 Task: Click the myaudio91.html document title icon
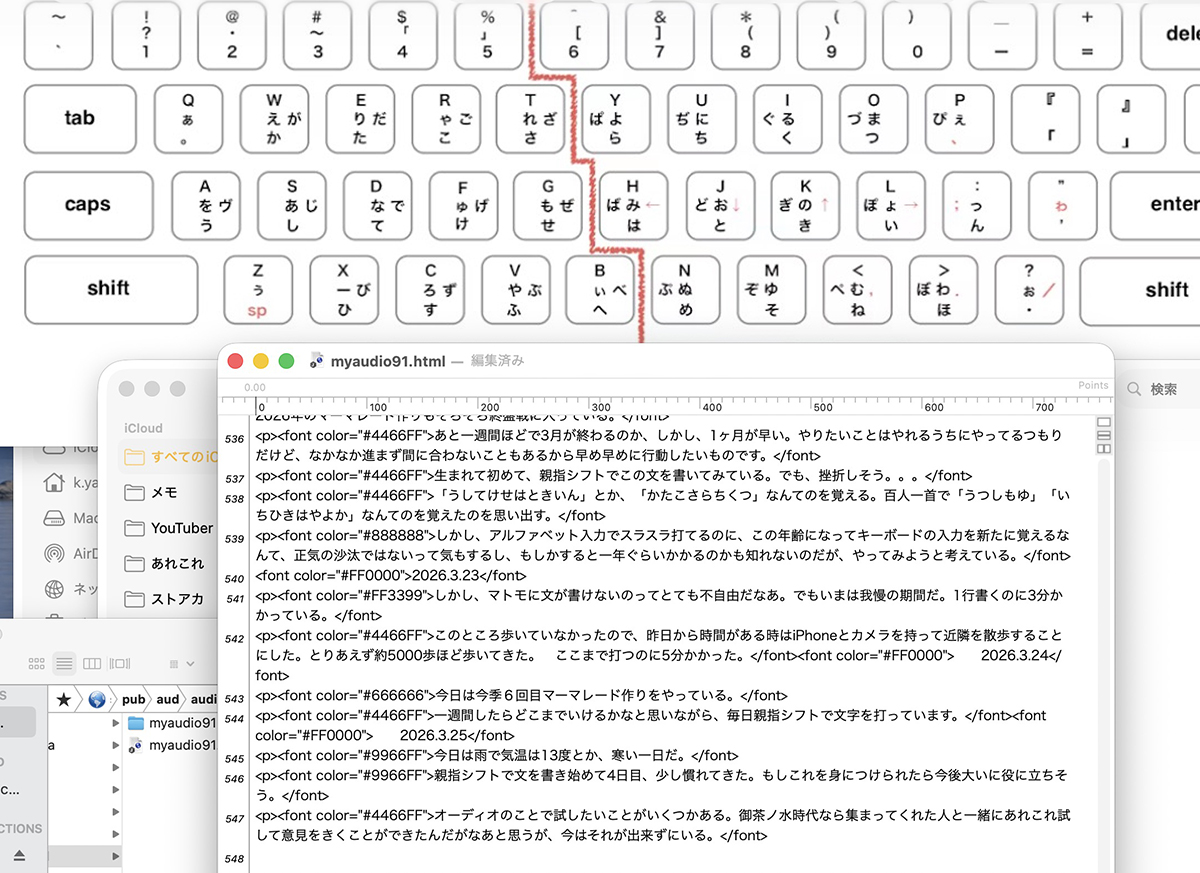(x=317, y=361)
